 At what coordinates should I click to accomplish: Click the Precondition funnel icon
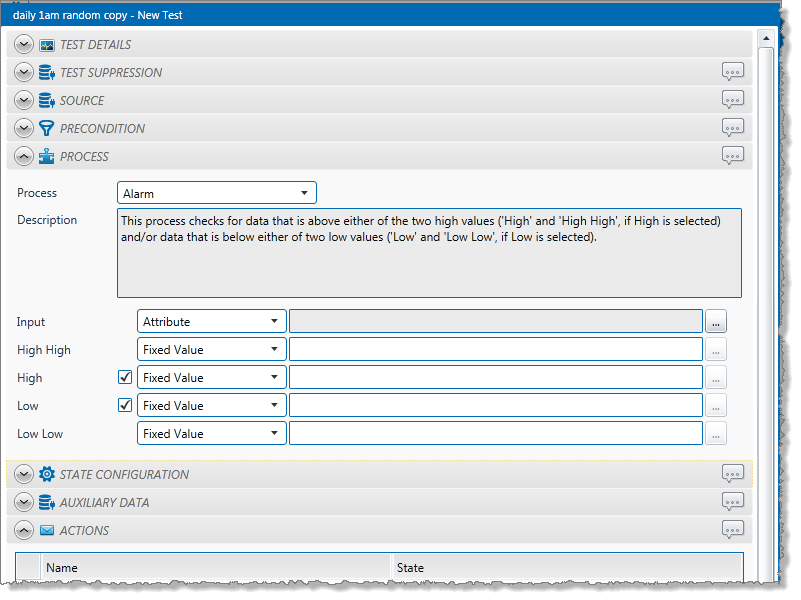tap(46, 128)
